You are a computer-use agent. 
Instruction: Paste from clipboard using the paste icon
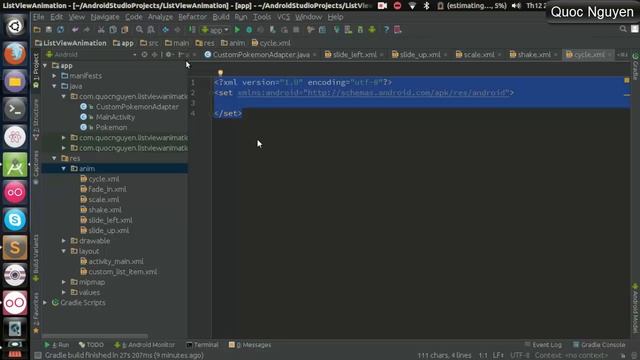[x=124, y=30]
